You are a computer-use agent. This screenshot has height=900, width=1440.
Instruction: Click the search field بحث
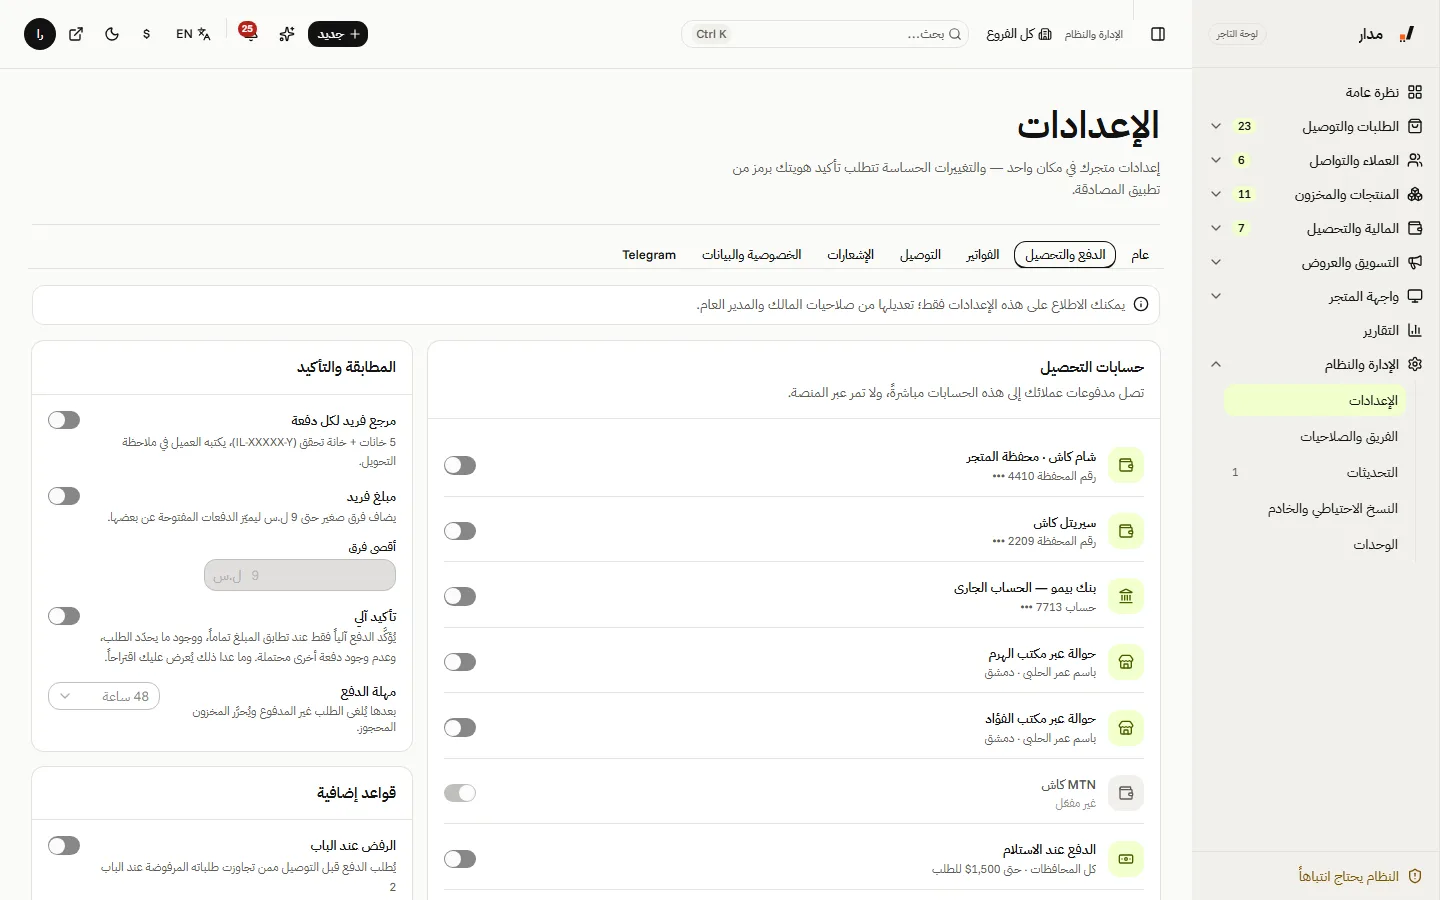point(826,34)
